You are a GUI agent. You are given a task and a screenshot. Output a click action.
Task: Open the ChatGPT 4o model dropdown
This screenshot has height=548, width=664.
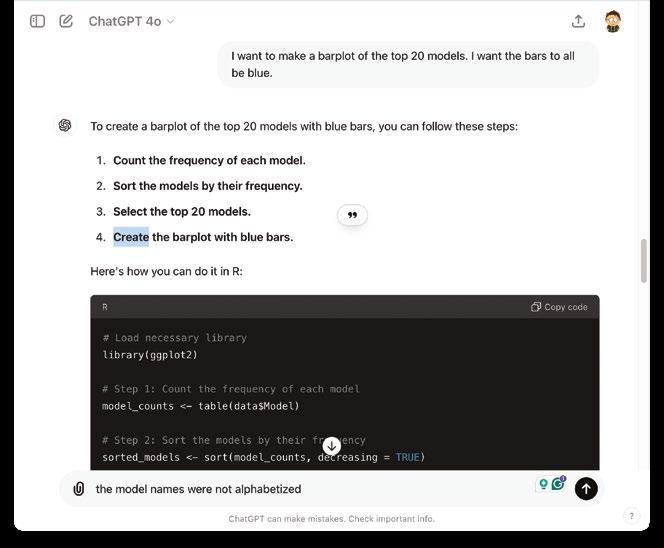131,21
